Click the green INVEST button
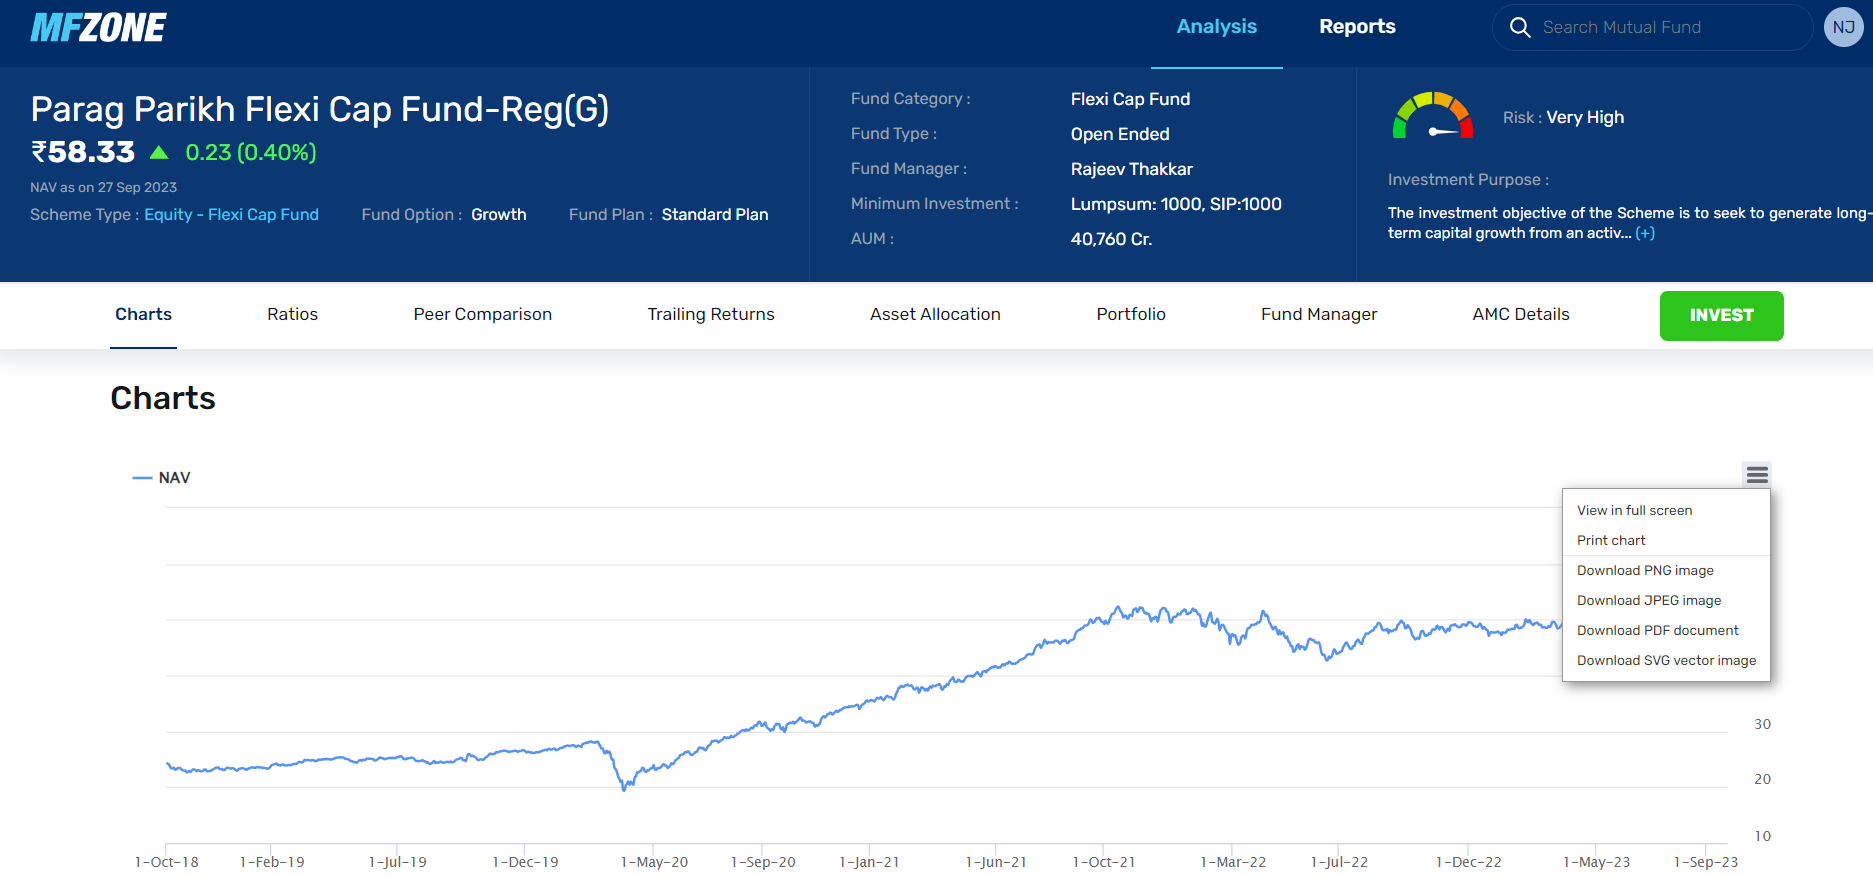Screen dimensions: 1873x877 (1721, 315)
